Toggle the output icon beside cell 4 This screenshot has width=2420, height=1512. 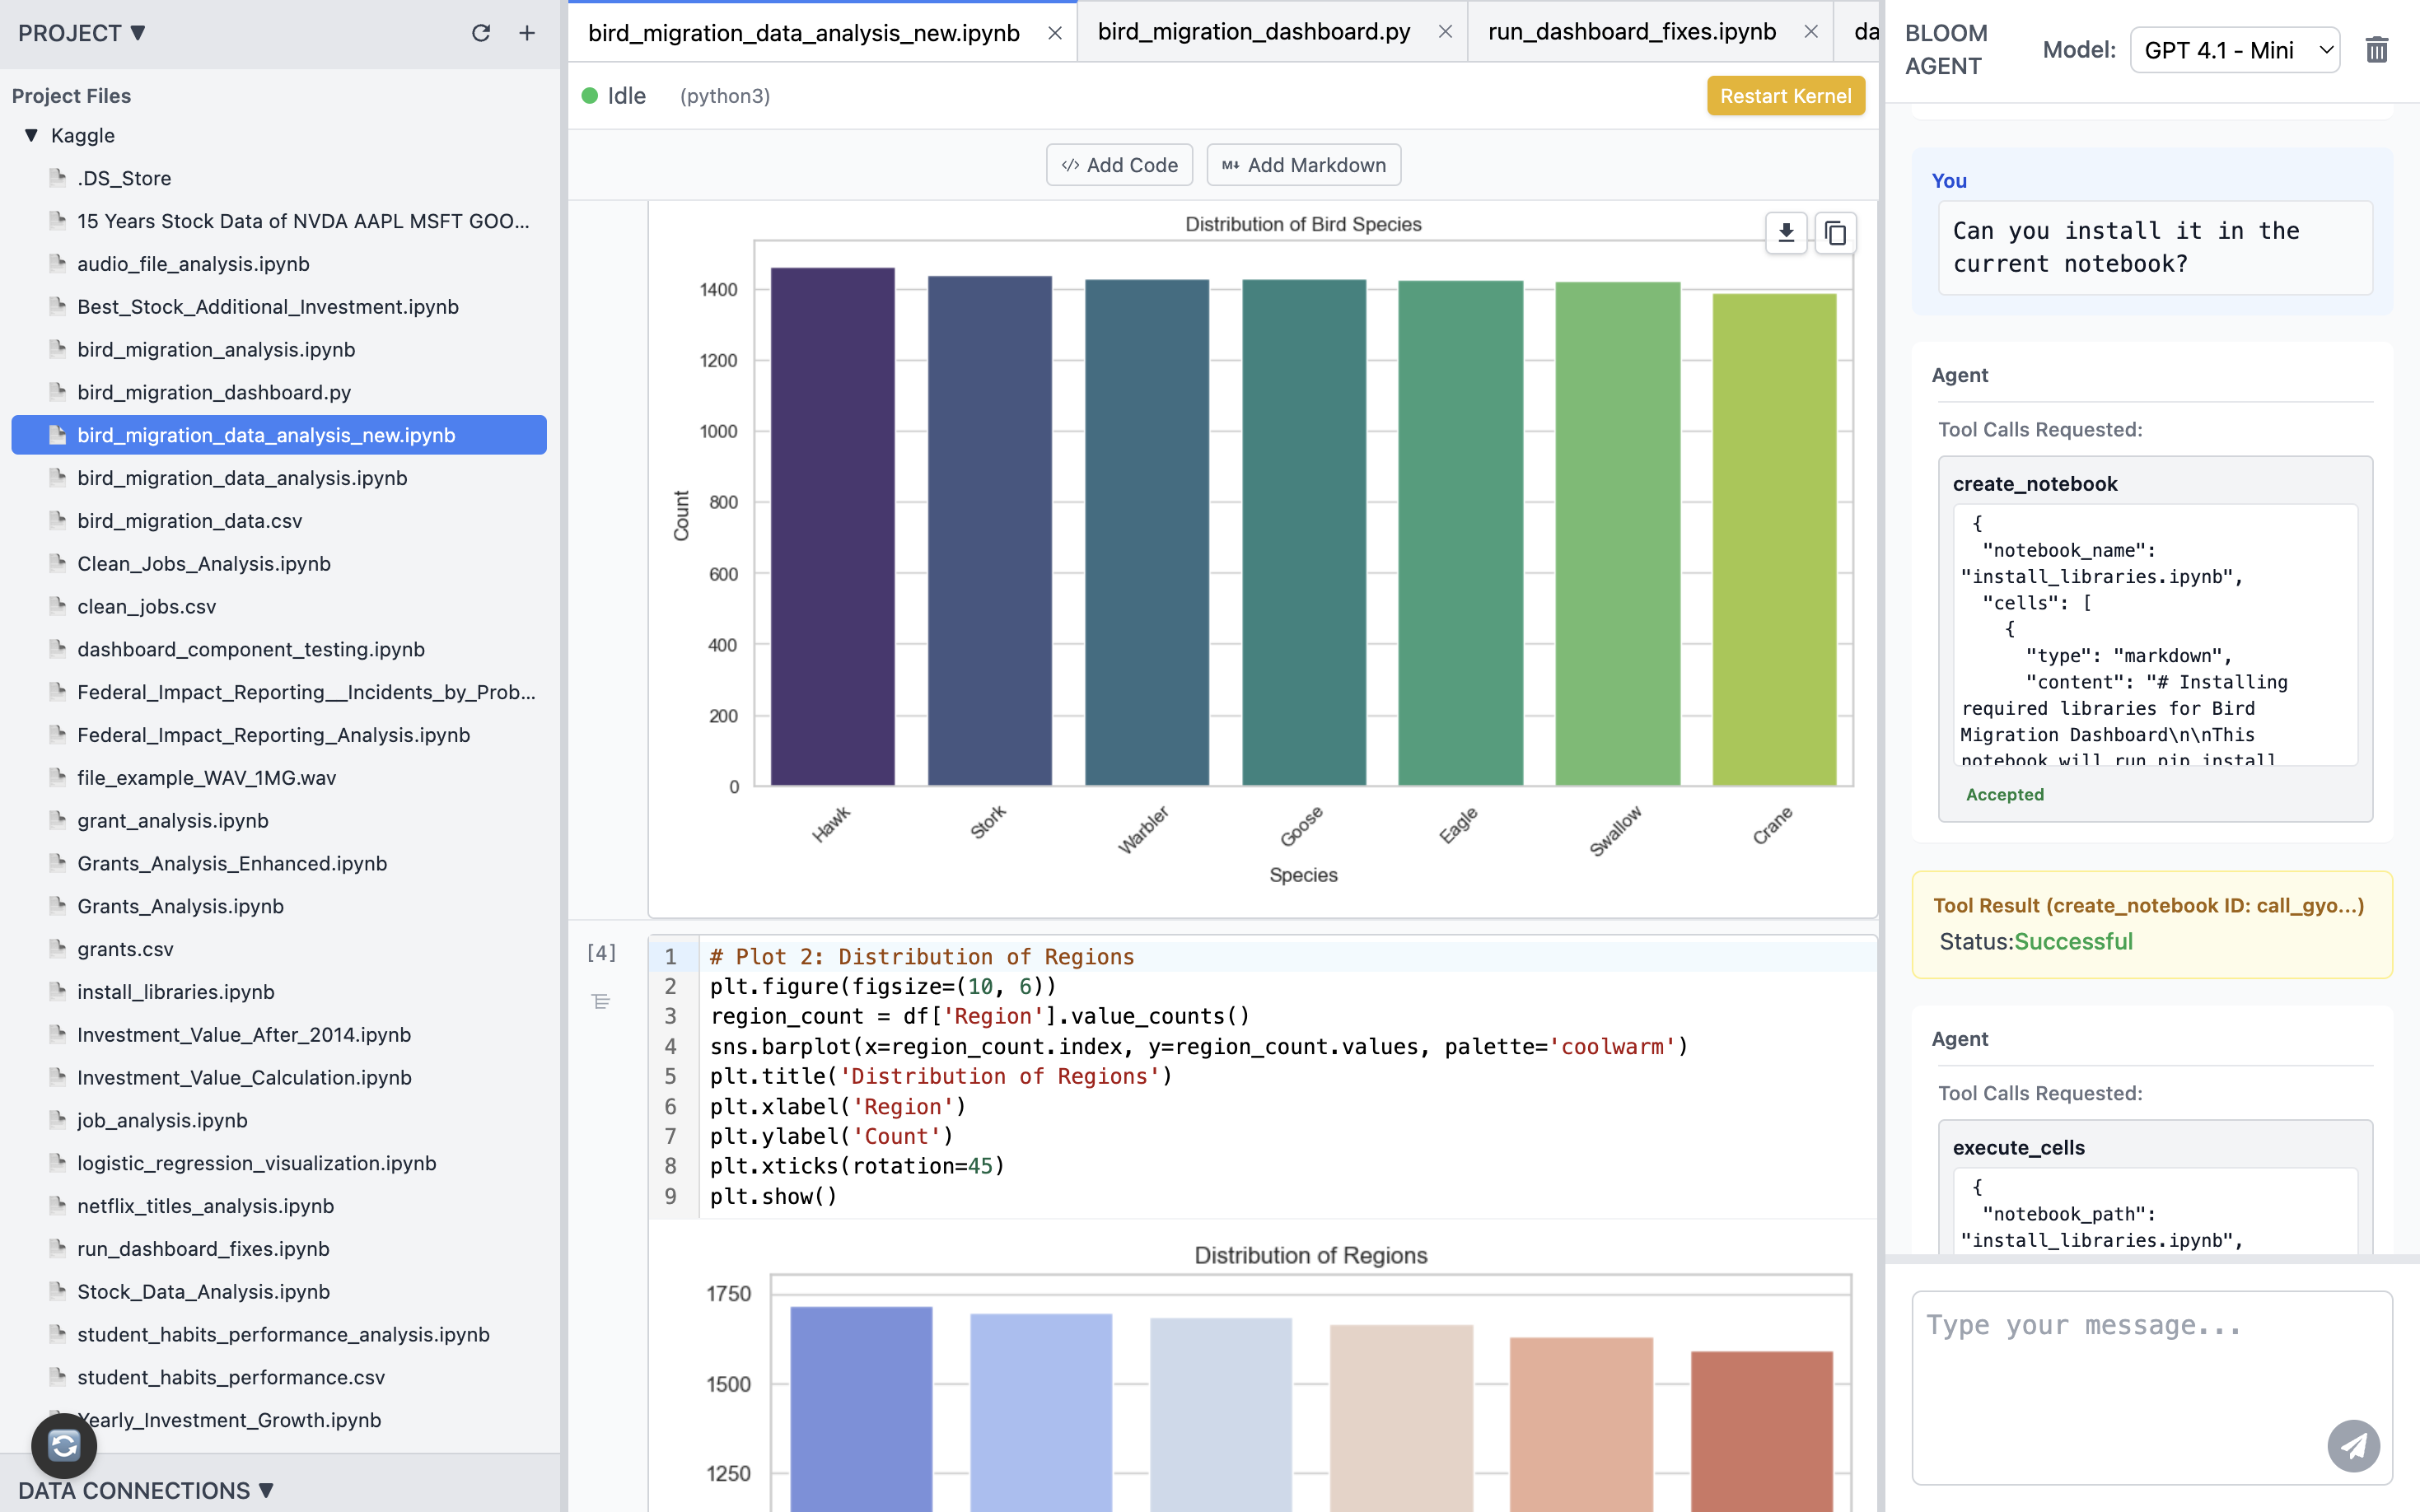[601, 1001]
